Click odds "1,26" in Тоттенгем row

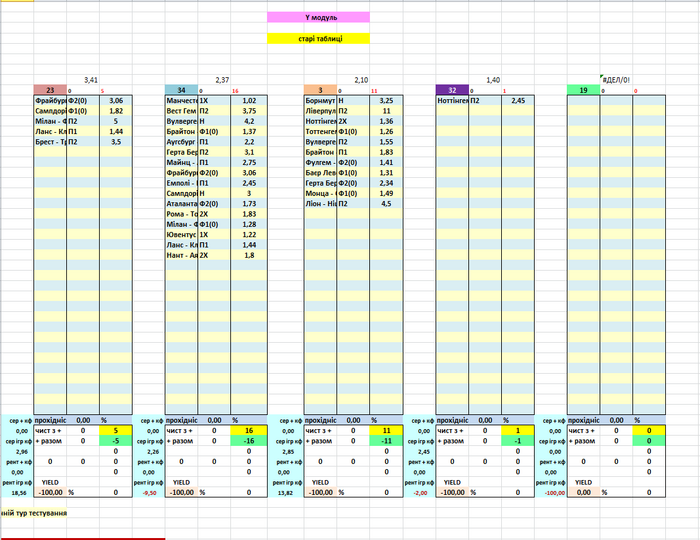(x=386, y=132)
